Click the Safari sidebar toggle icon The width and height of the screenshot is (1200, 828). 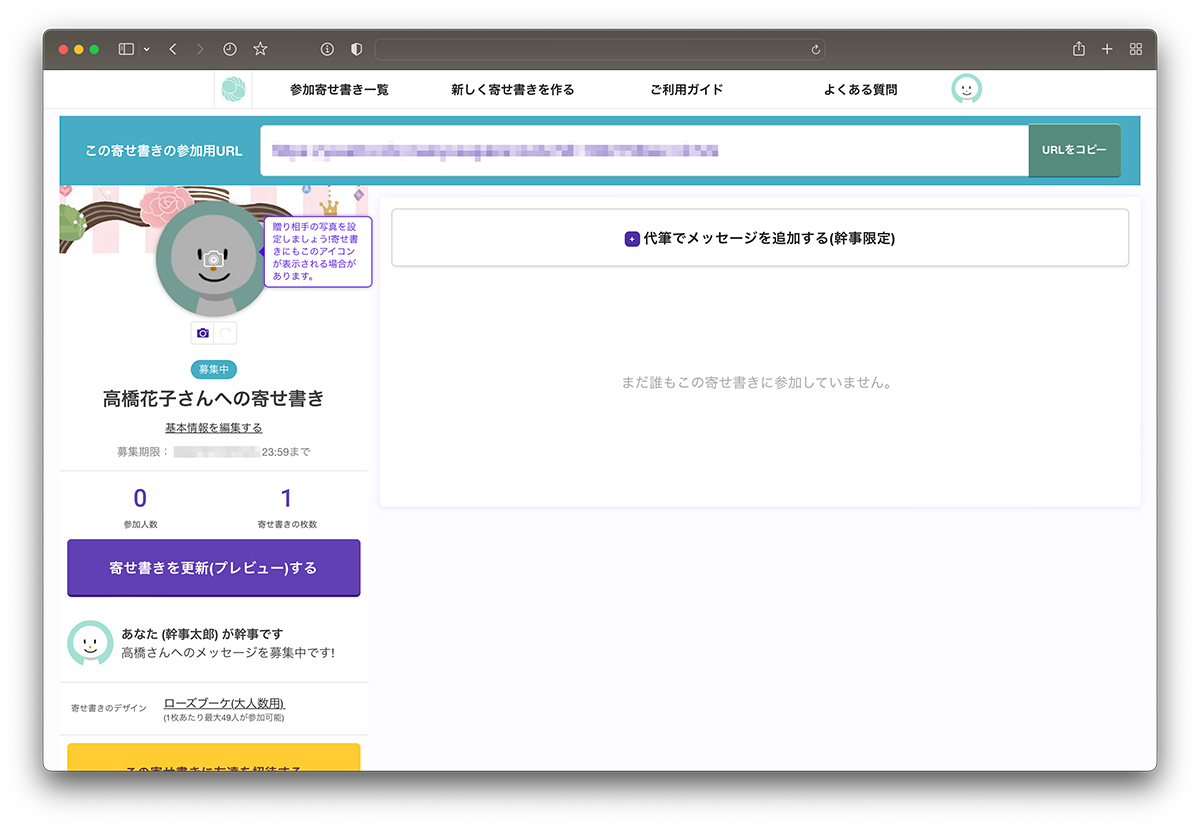coord(127,49)
